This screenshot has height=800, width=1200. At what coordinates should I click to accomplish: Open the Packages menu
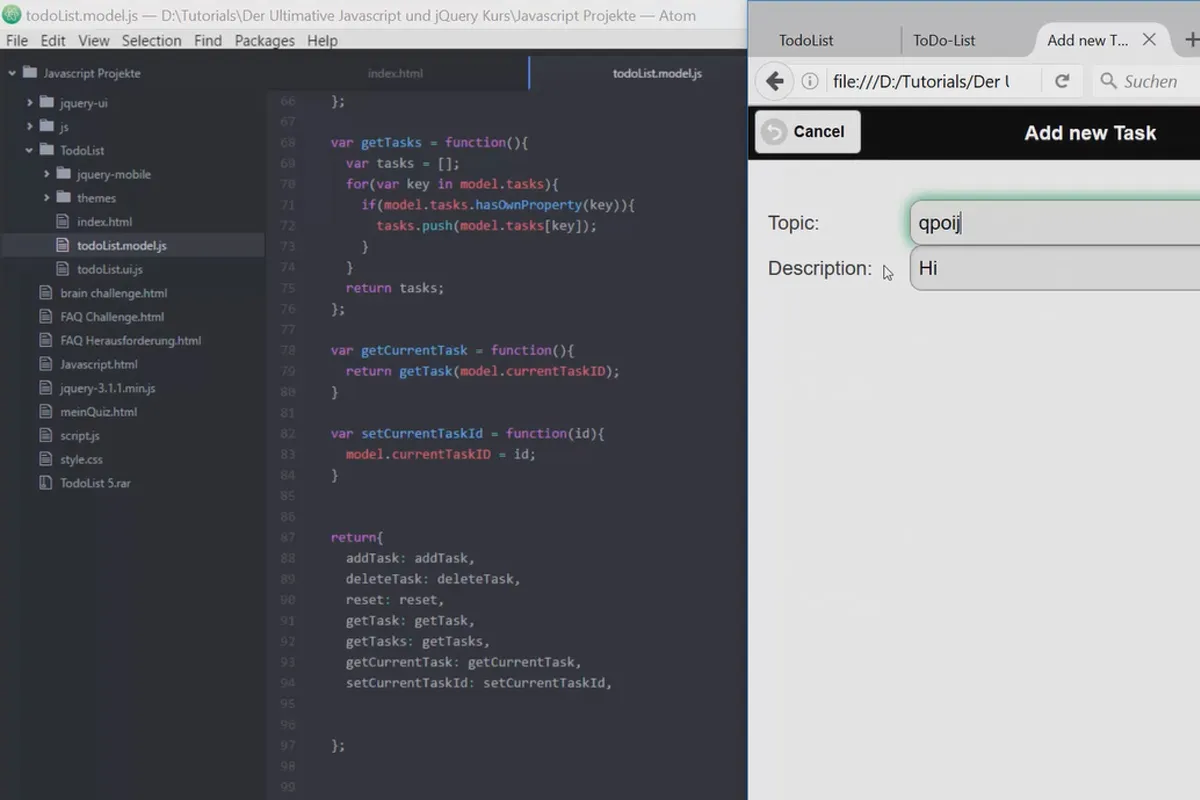click(x=264, y=41)
